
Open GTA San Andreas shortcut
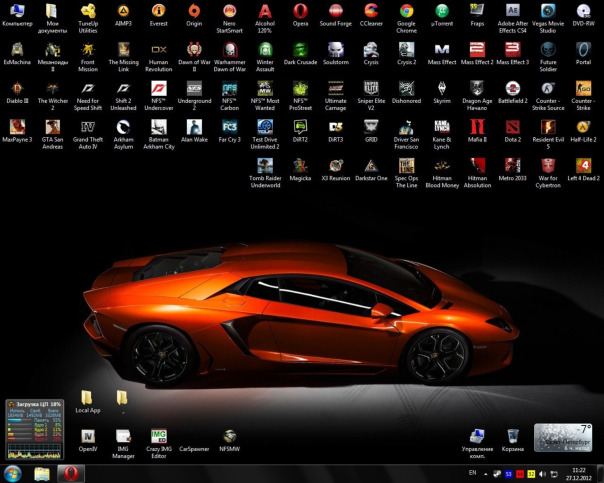click(52, 127)
